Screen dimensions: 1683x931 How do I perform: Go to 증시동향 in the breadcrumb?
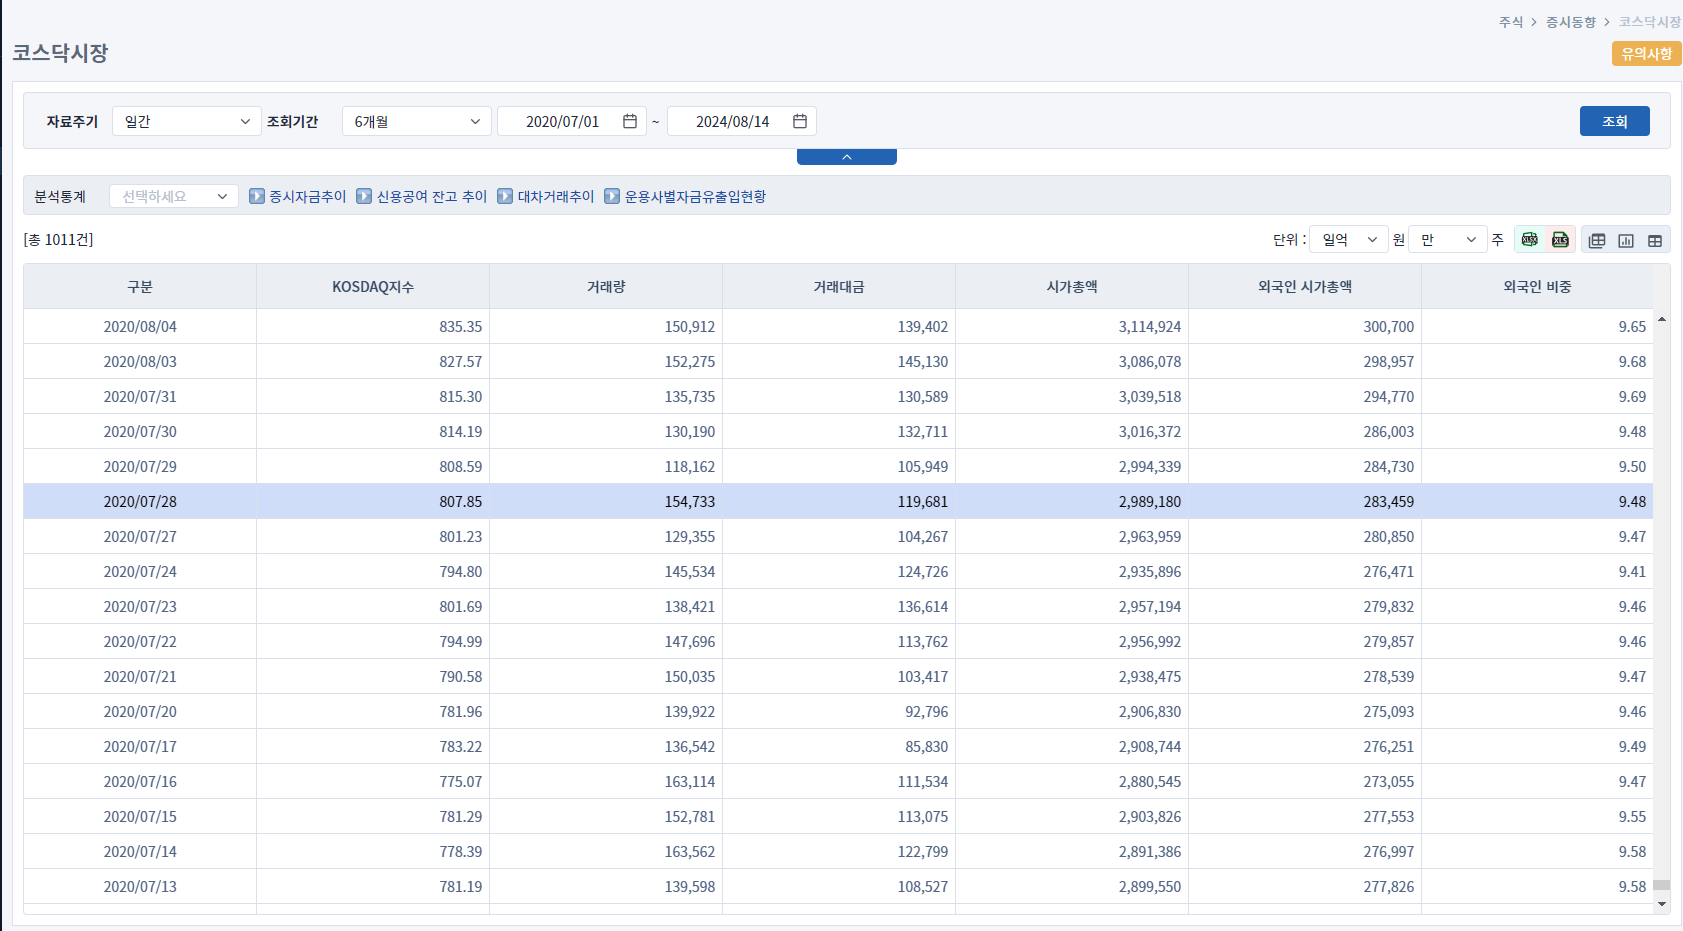1571,22
